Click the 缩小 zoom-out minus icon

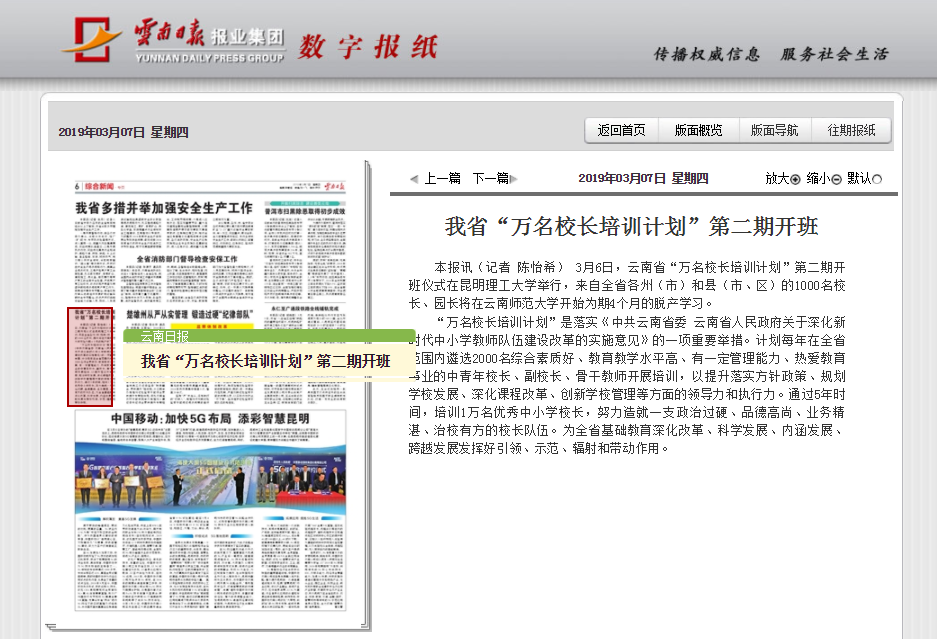(836, 179)
